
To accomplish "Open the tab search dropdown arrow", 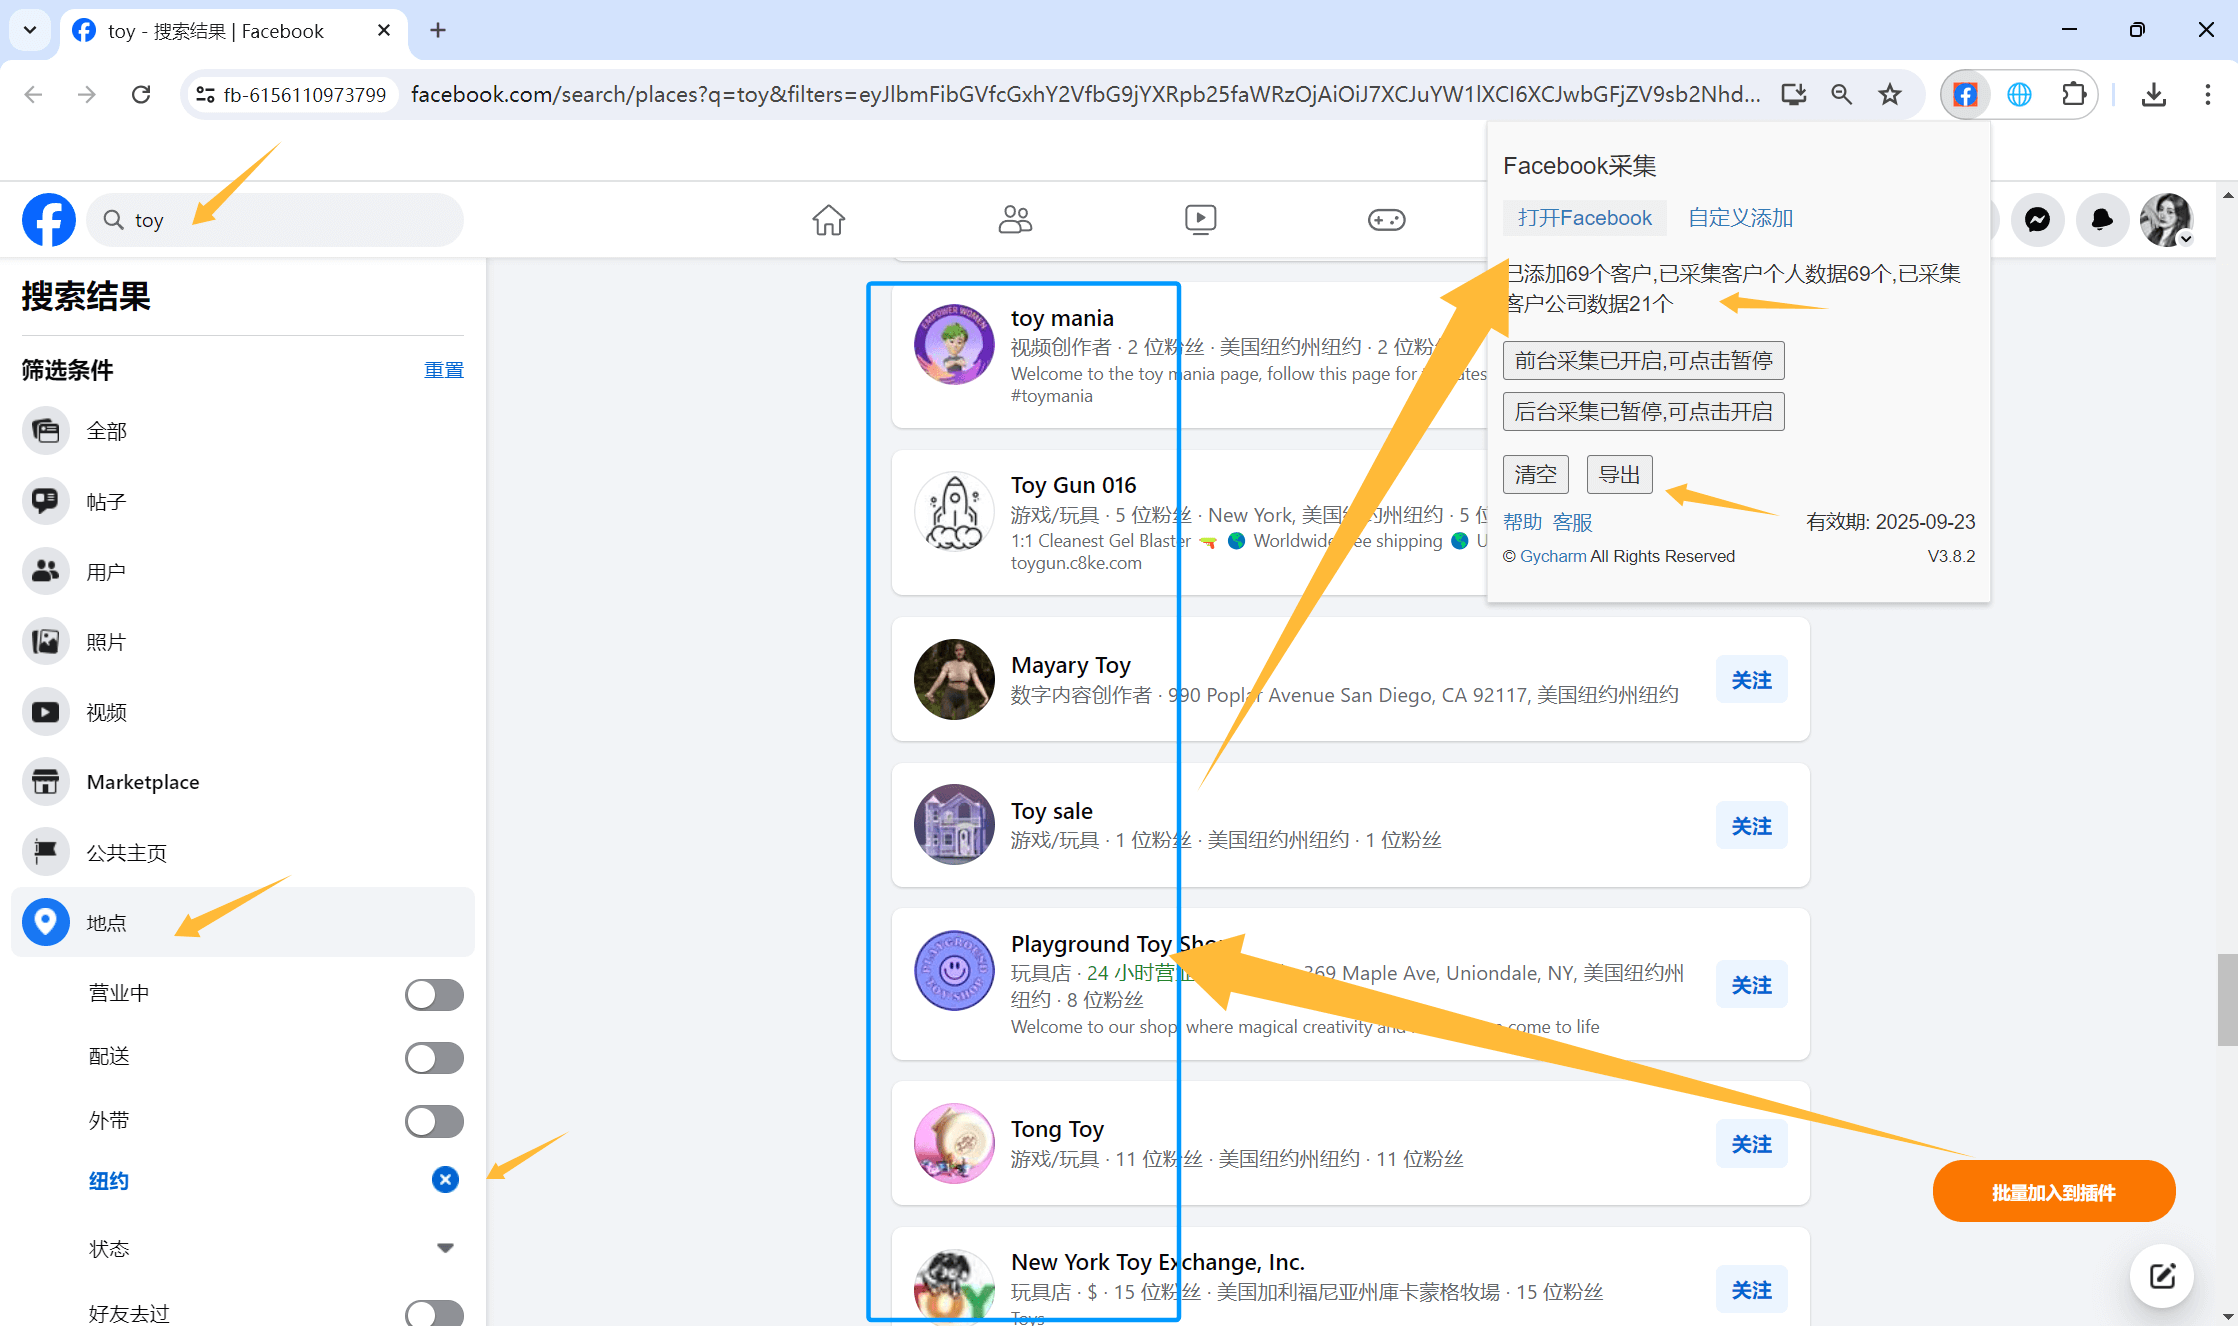I will pyautogui.click(x=30, y=30).
